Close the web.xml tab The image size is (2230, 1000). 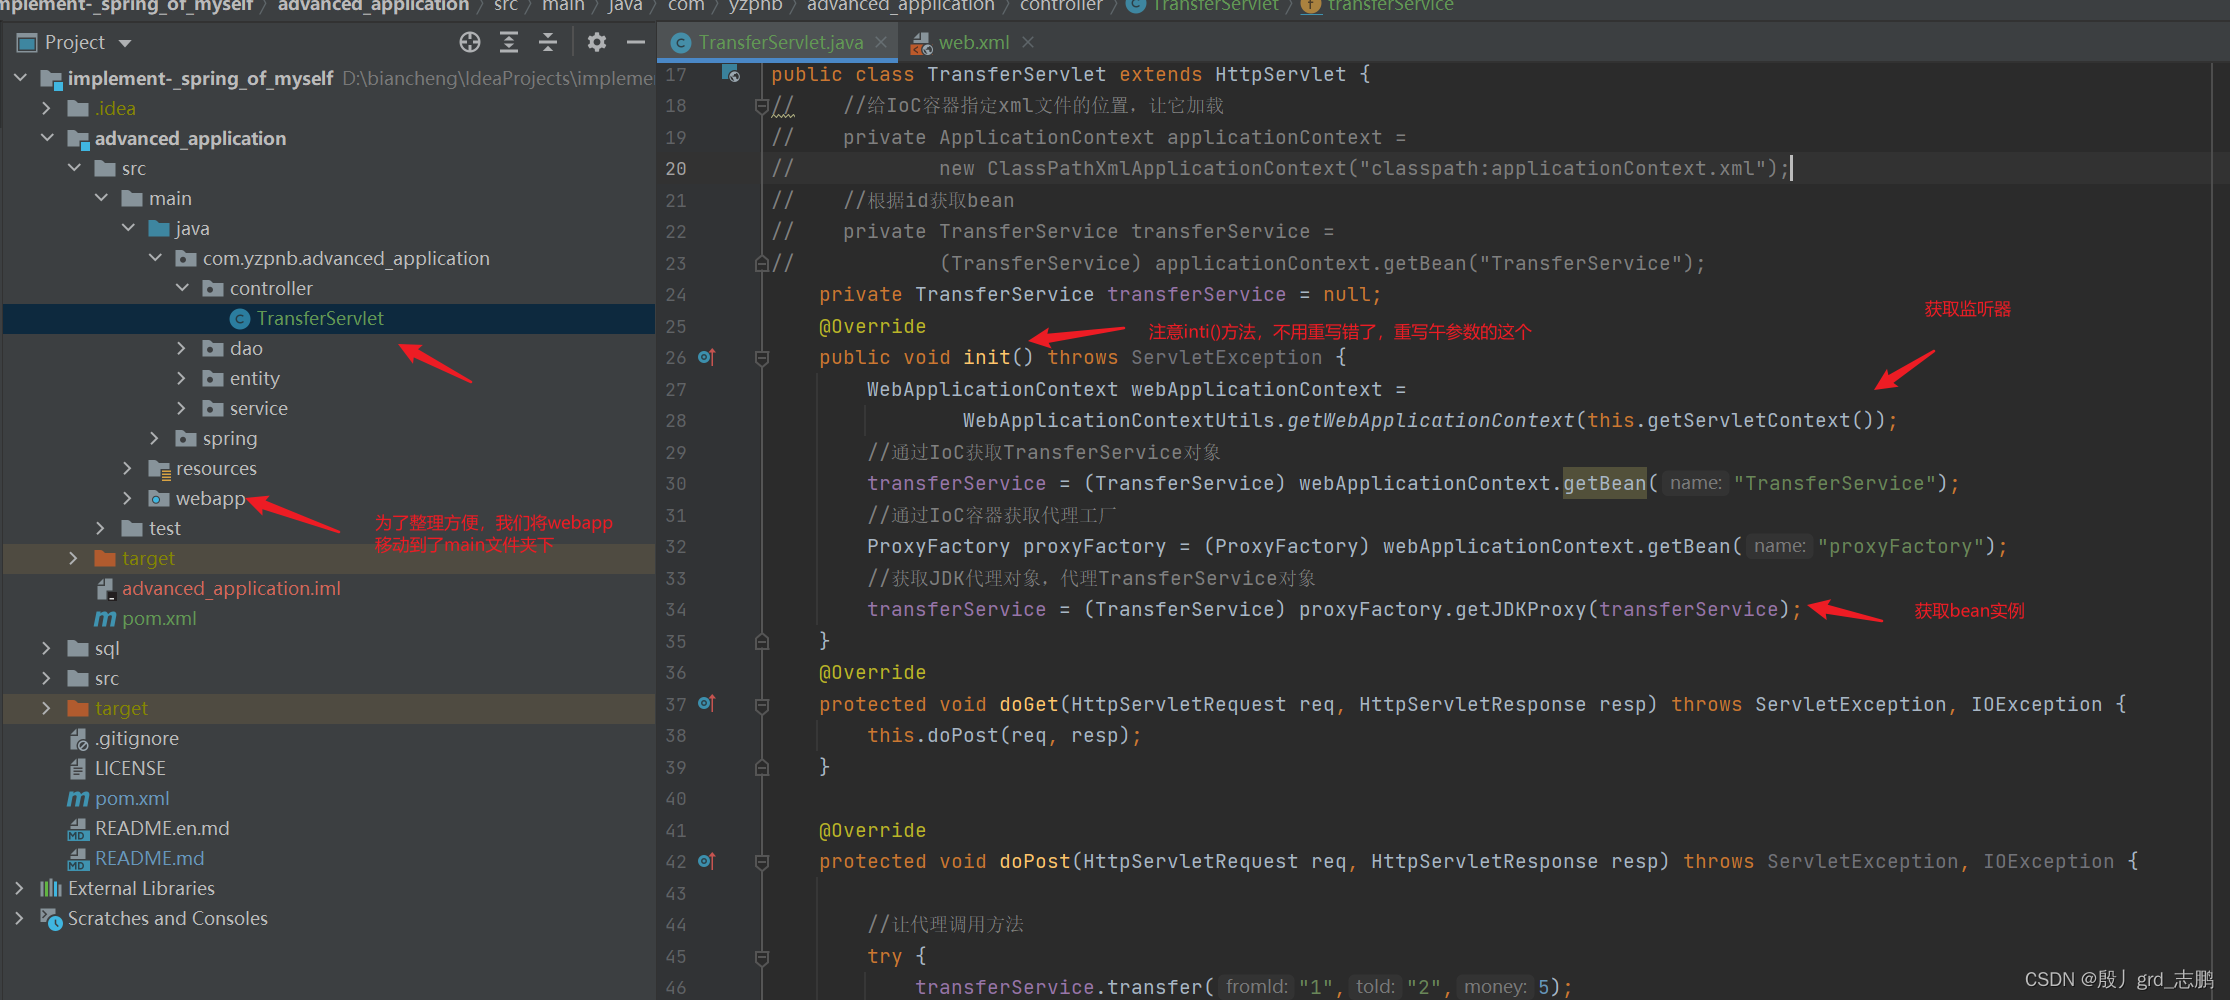[1028, 42]
